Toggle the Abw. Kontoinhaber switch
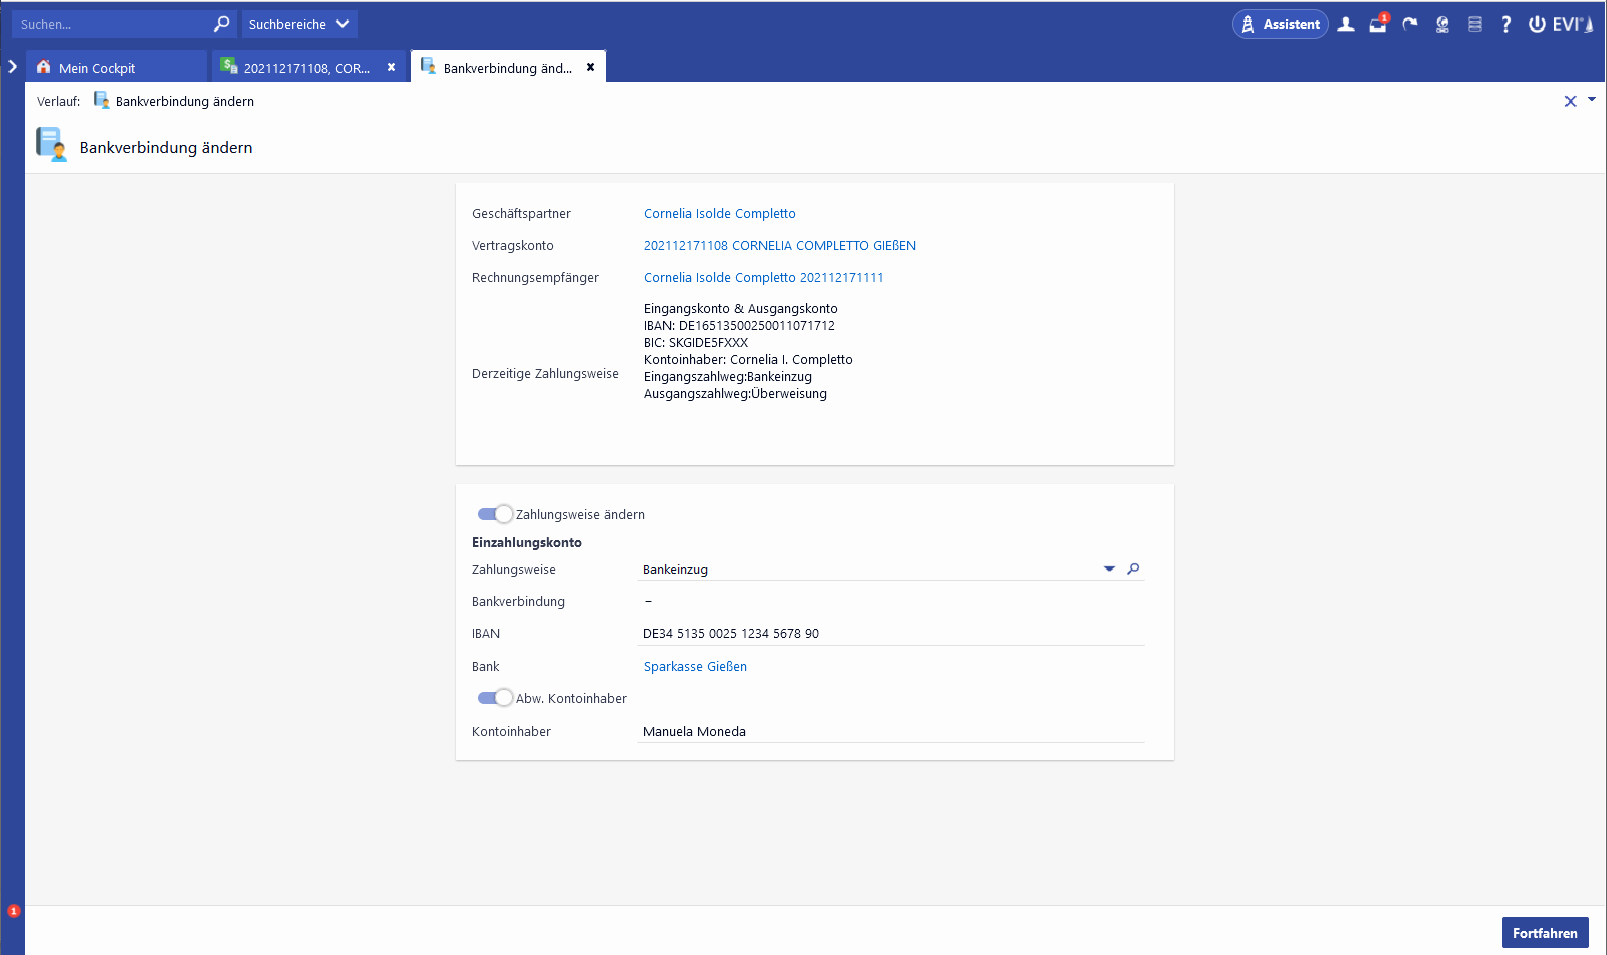Image resolution: width=1607 pixels, height=955 pixels. tap(495, 698)
